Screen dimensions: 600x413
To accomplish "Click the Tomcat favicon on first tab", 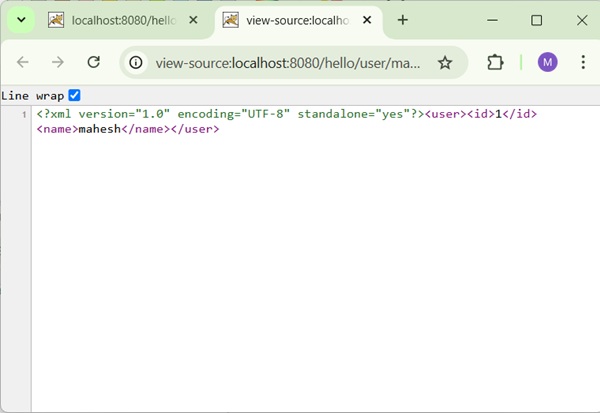I will (x=56, y=20).
